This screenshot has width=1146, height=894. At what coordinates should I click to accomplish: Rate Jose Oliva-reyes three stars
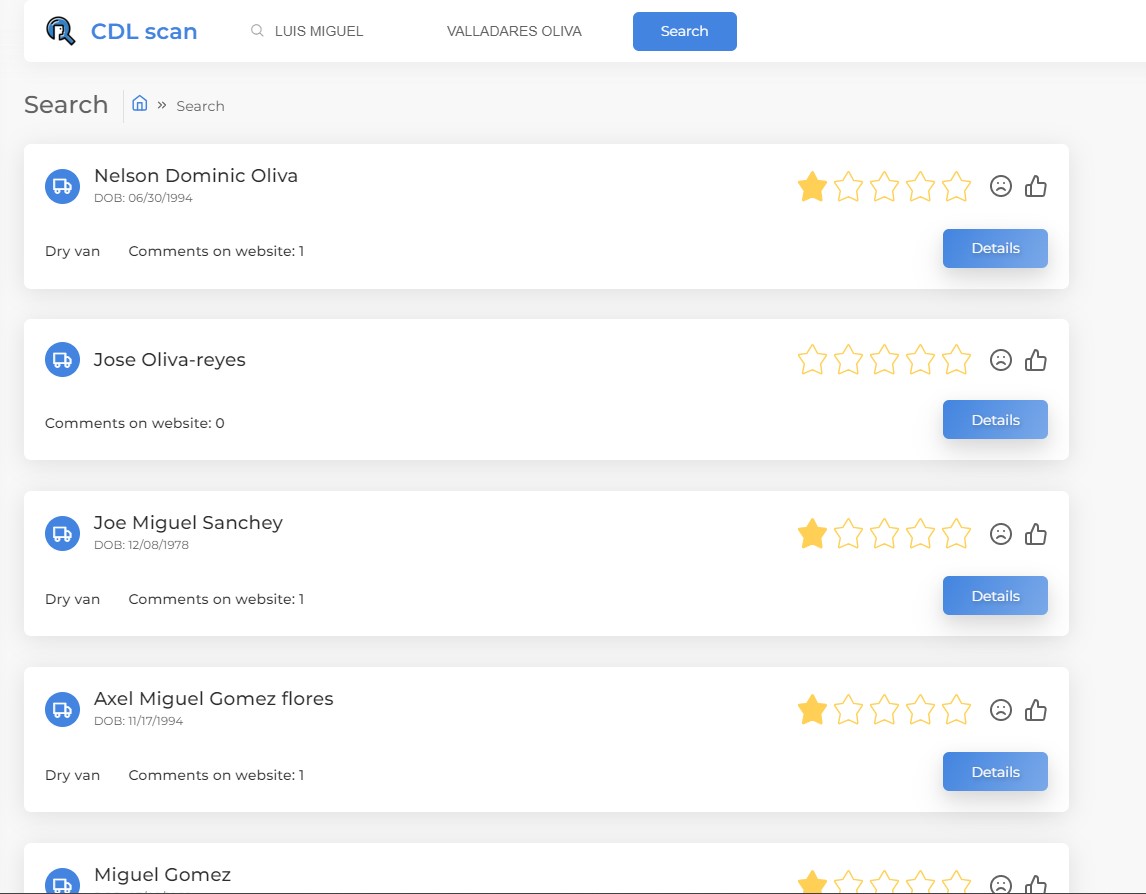coord(884,360)
